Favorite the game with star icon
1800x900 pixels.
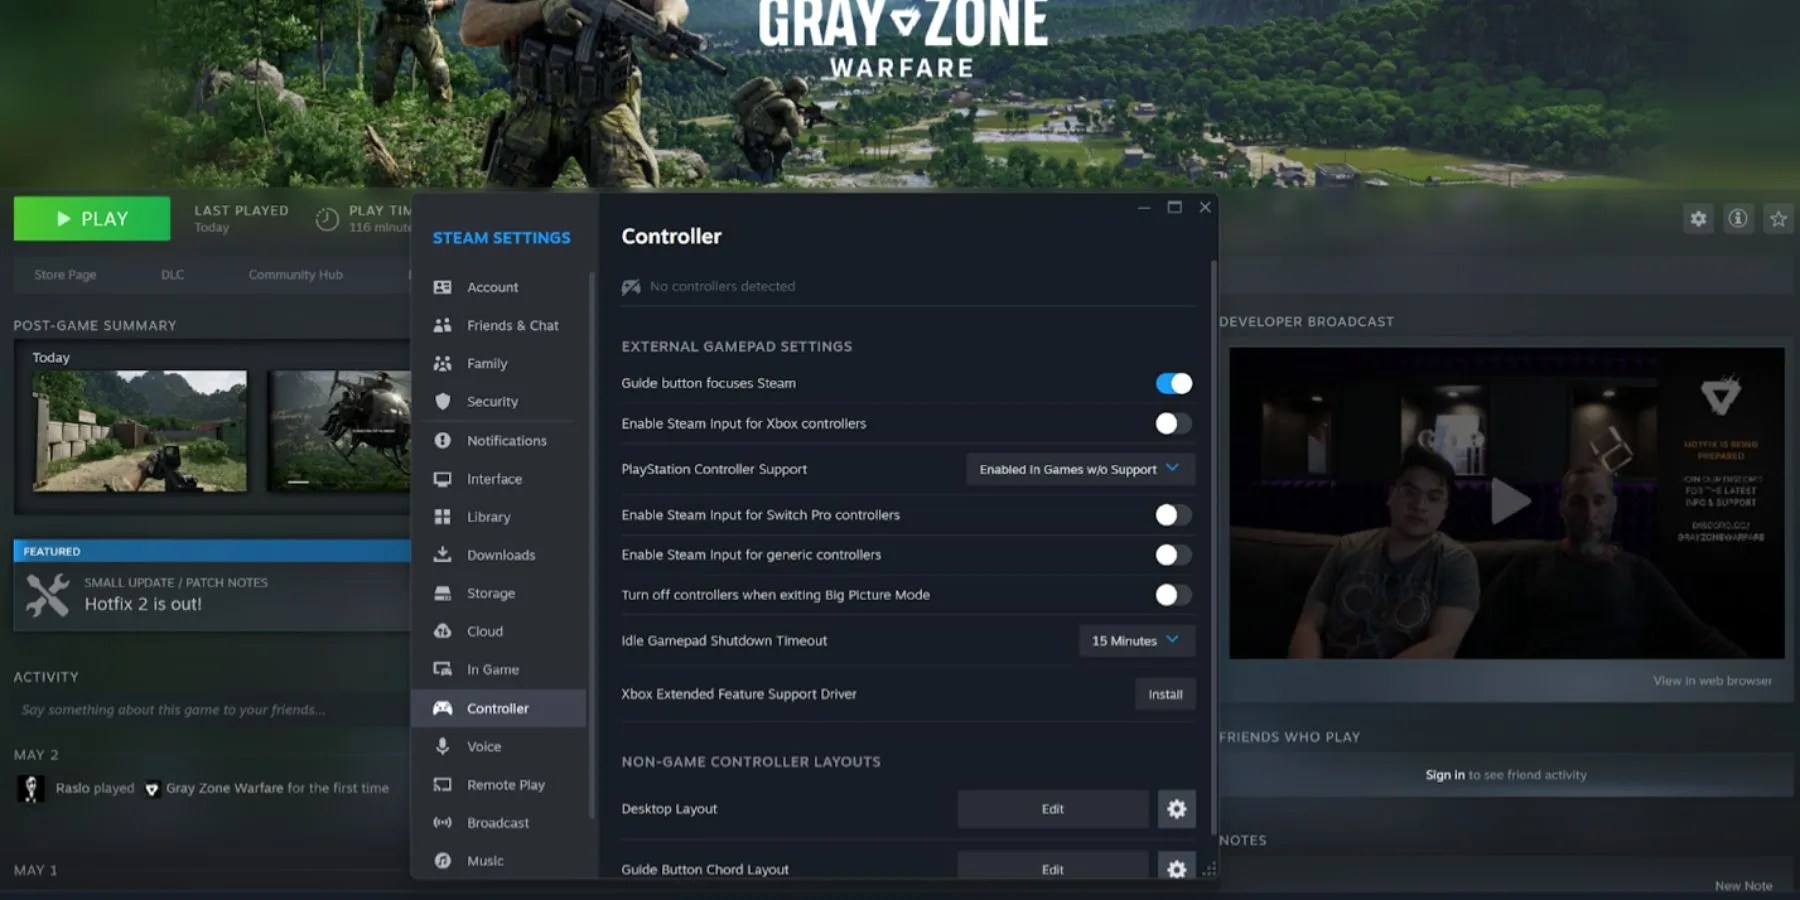[1778, 219]
